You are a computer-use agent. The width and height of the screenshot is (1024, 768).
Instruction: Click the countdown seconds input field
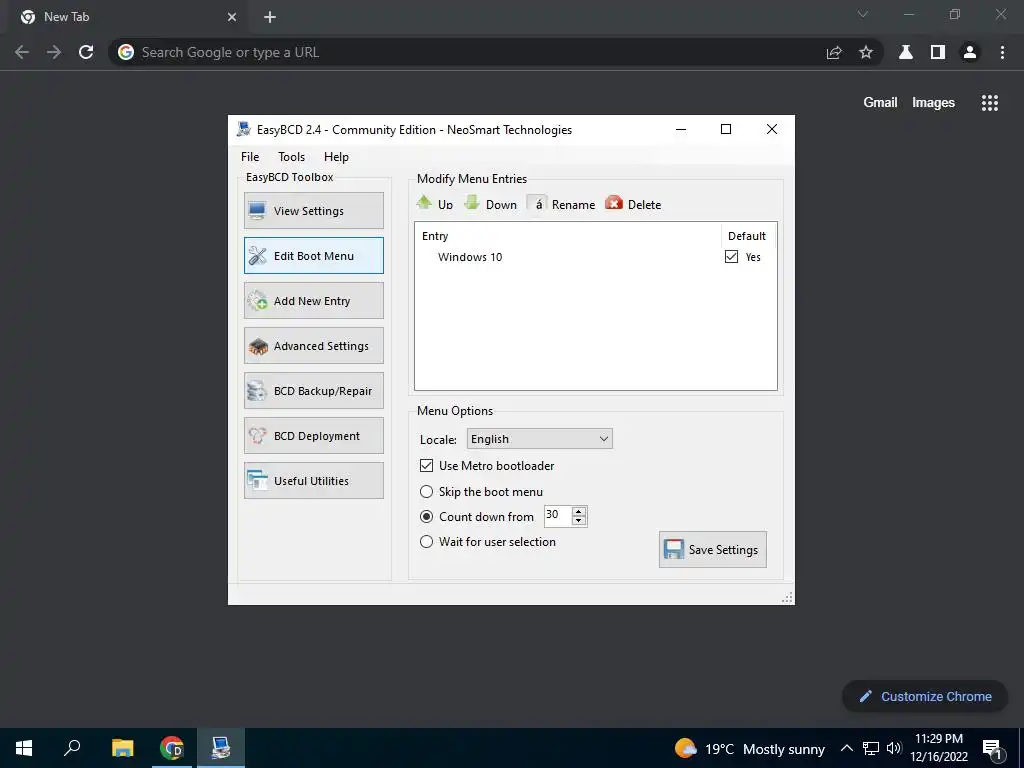[558, 516]
